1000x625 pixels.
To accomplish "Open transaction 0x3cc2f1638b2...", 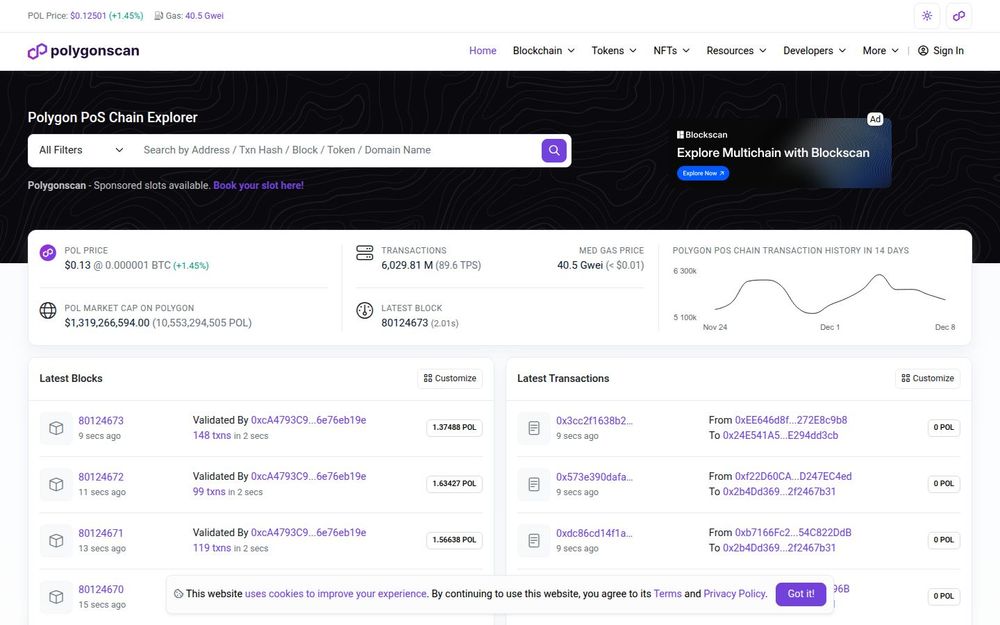I will [x=594, y=421].
